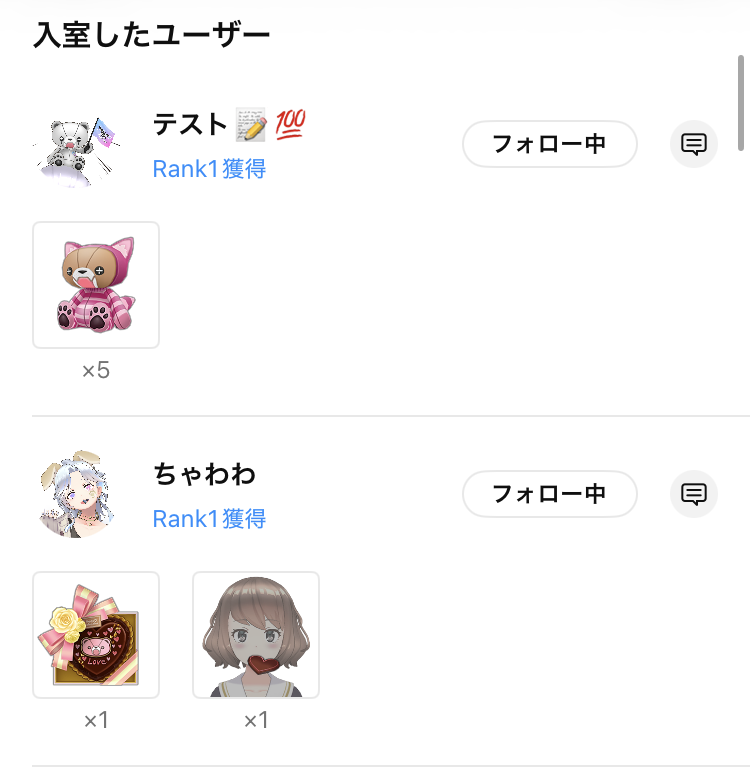Select the pink cat-hooded bear gift
The width and height of the screenshot is (750, 769).
[96, 285]
